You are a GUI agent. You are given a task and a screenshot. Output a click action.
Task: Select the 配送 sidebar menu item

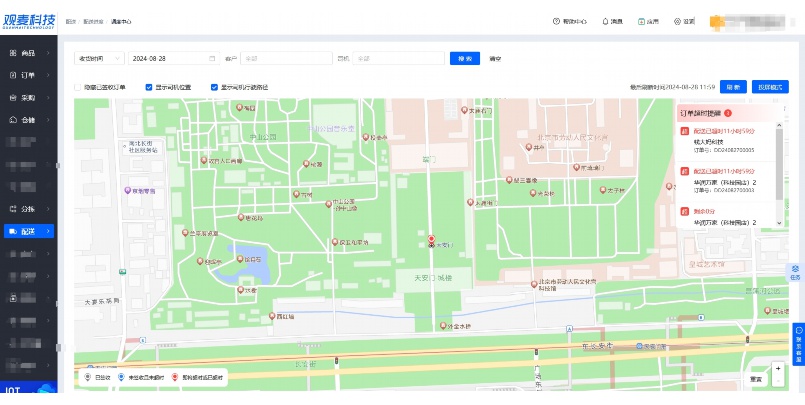(x=29, y=232)
